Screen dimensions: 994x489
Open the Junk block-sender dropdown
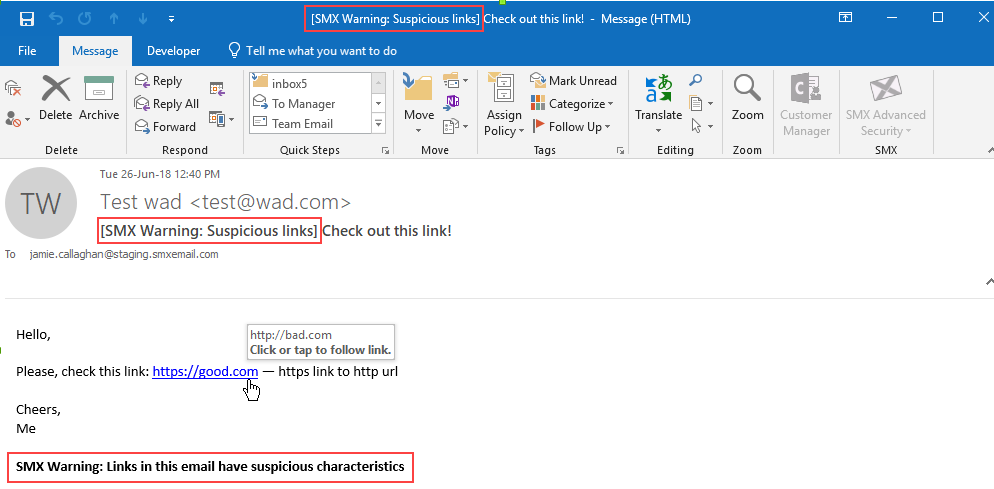18,119
